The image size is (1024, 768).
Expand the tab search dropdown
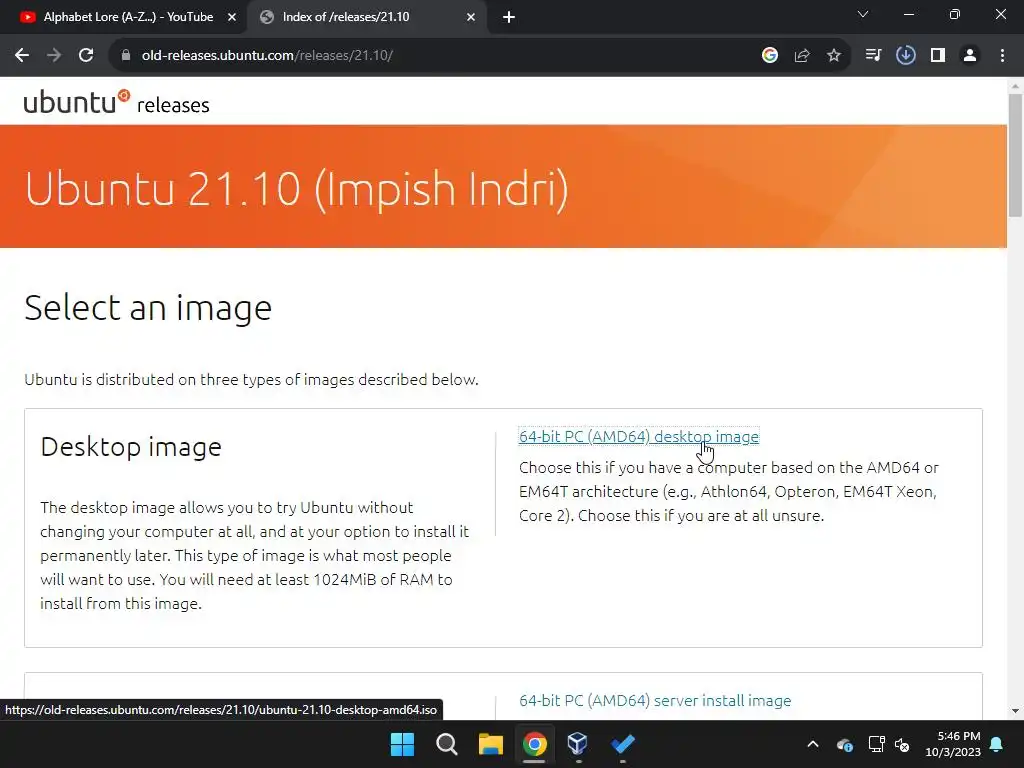click(x=863, y=14)
